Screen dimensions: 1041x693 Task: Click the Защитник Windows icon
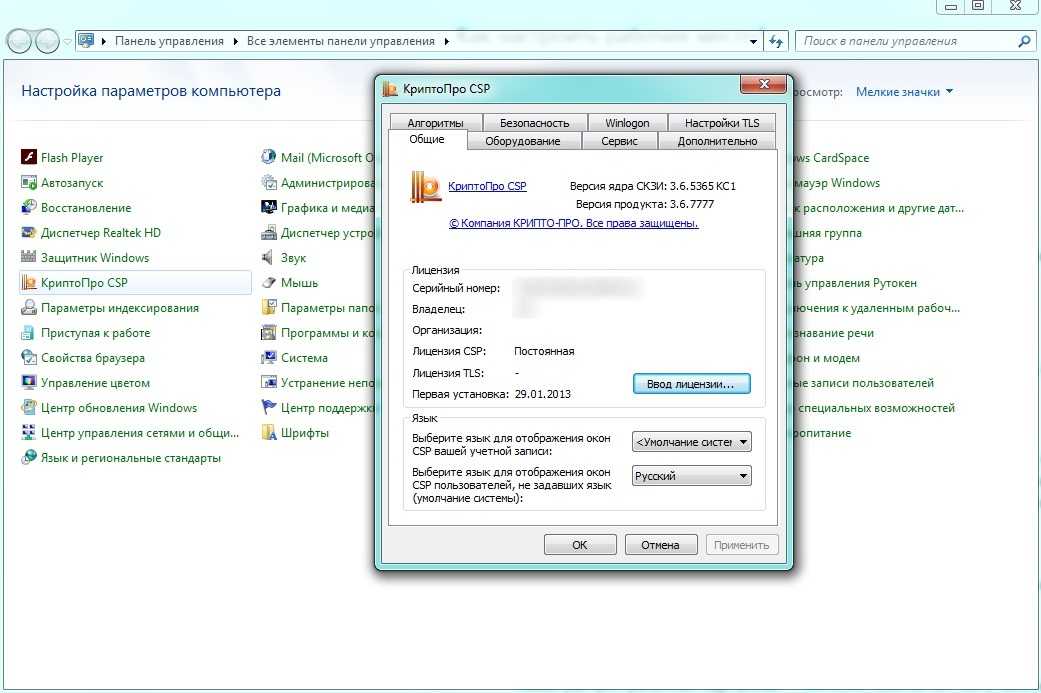pos(29,258)
